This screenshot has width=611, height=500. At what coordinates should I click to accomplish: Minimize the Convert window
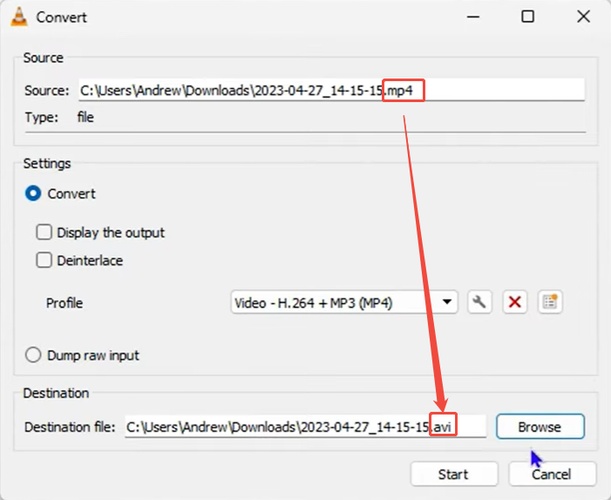pyautogui.click(x=473, y=17)
